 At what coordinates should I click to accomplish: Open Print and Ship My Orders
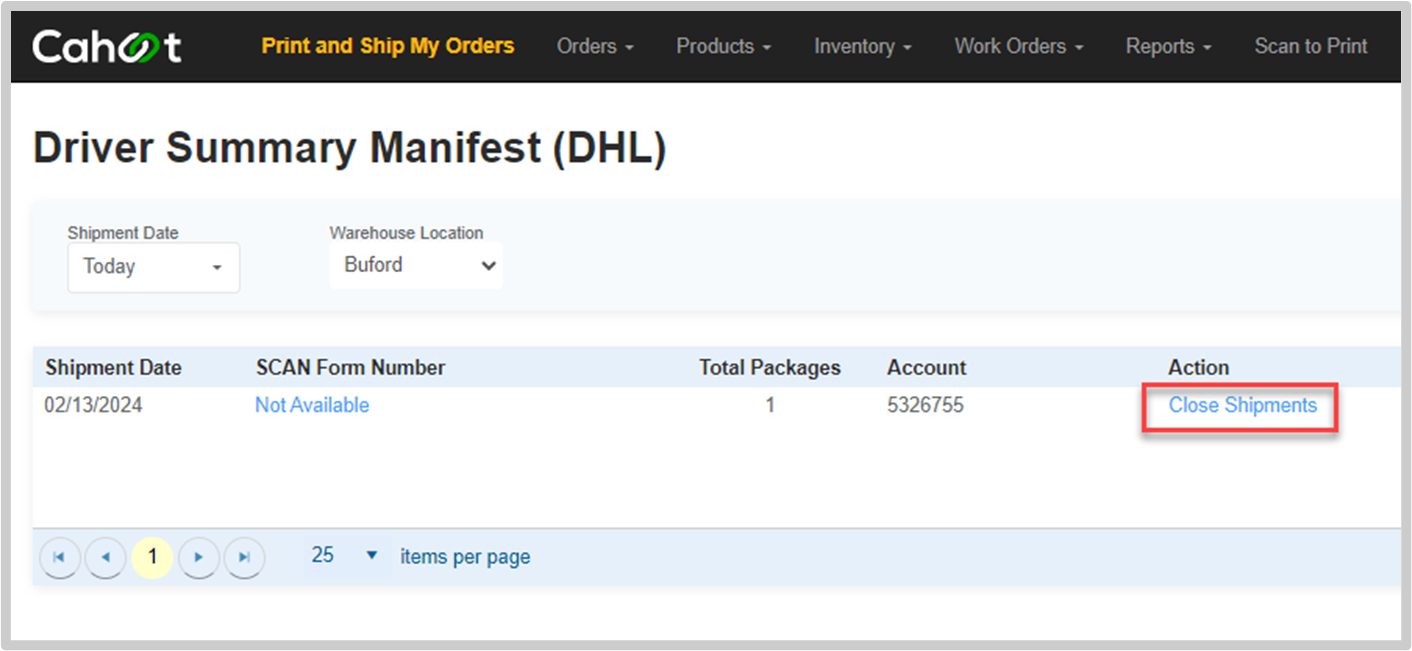[388, 46]
